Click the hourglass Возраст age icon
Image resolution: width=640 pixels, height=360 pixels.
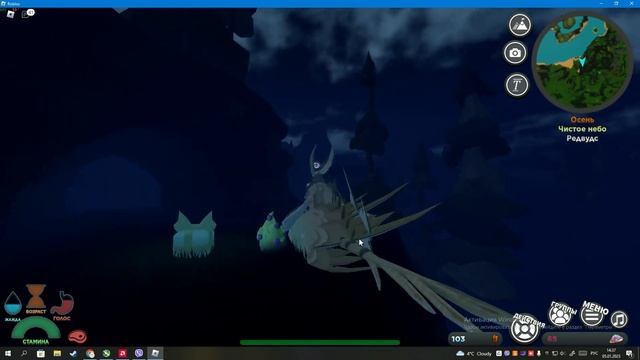(36, 299)
